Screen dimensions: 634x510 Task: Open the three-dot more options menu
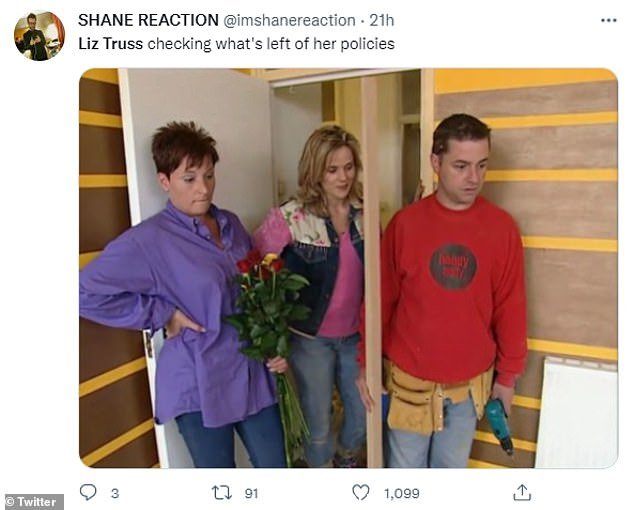(x=609, y=20)
